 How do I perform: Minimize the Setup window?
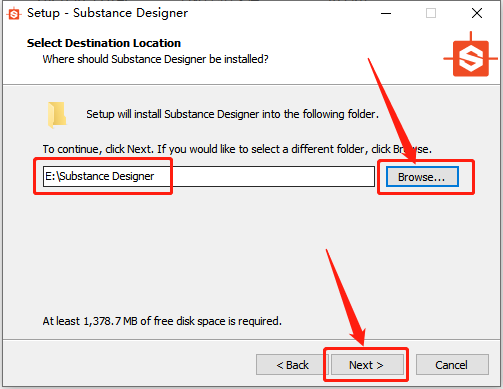pos(386,14)
